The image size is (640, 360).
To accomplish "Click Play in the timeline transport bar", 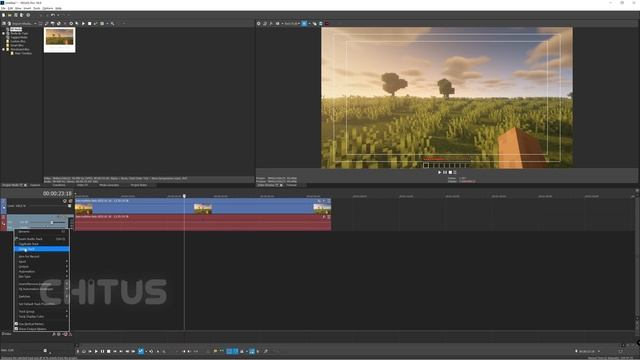I will click(x=96, y=351).
